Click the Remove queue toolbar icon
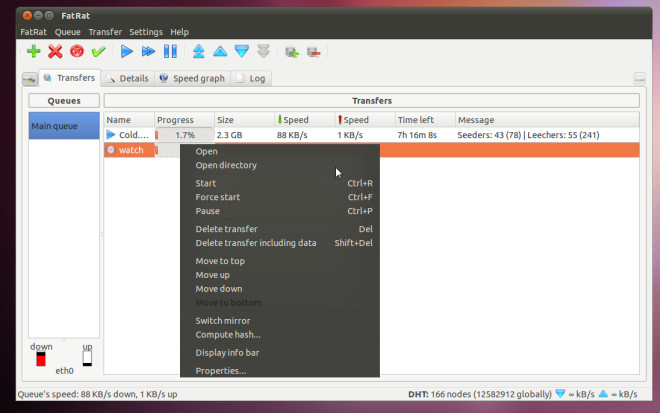 pyautogui.click(x=314, y=52)
